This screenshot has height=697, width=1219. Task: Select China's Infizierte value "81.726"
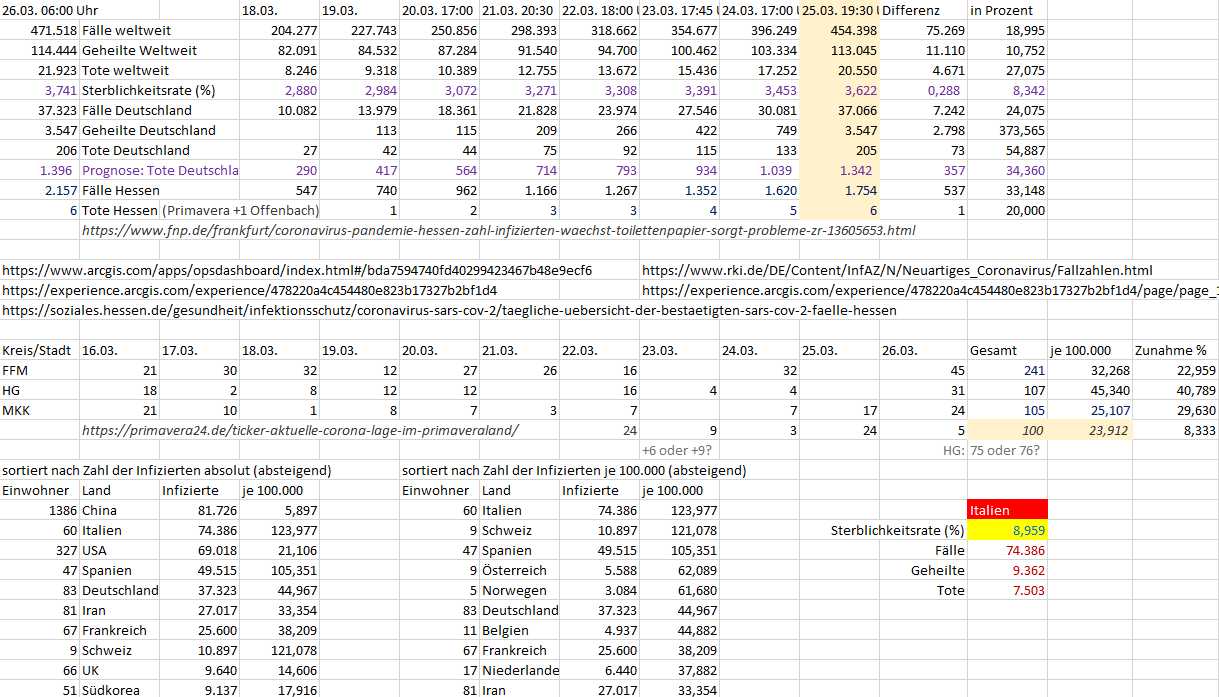click(x=218, y=510)
